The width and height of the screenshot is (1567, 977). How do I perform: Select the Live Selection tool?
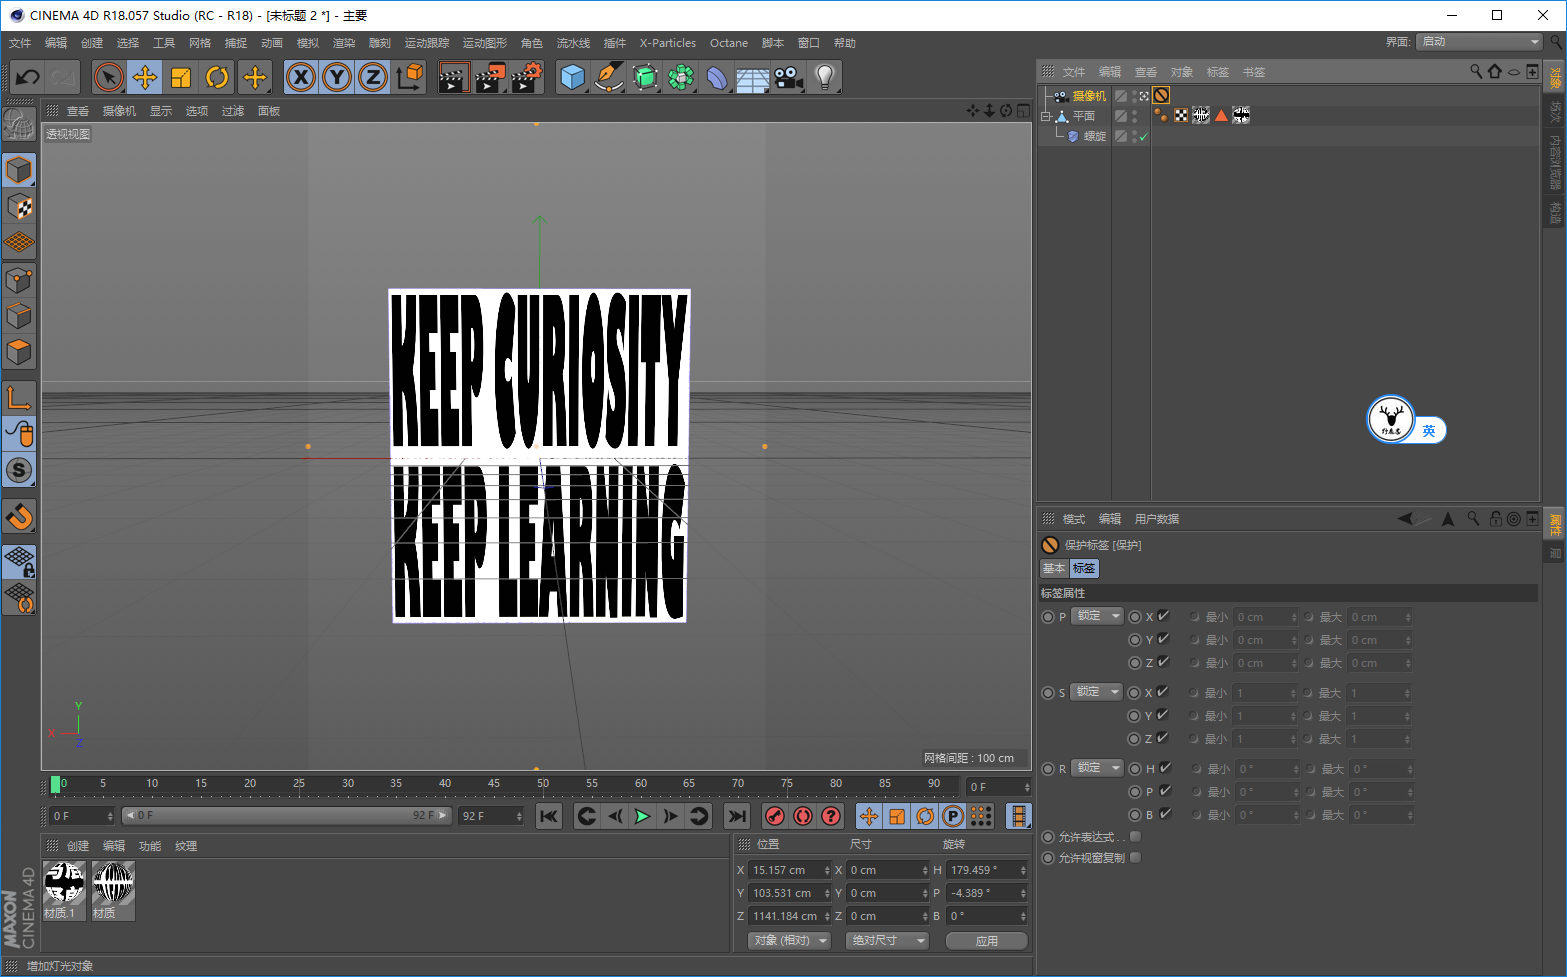coord(109,77)
